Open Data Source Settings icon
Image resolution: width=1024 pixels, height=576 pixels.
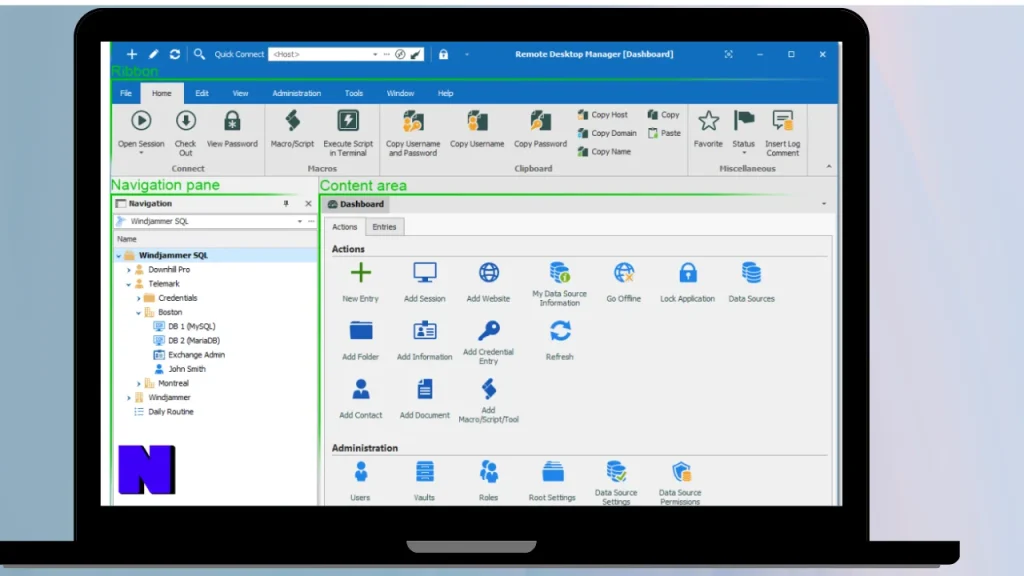tap(616, 472)
